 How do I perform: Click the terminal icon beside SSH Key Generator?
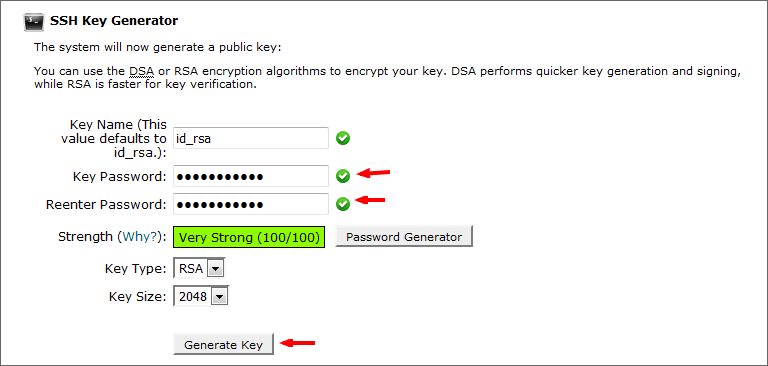[x=34, y=23]
